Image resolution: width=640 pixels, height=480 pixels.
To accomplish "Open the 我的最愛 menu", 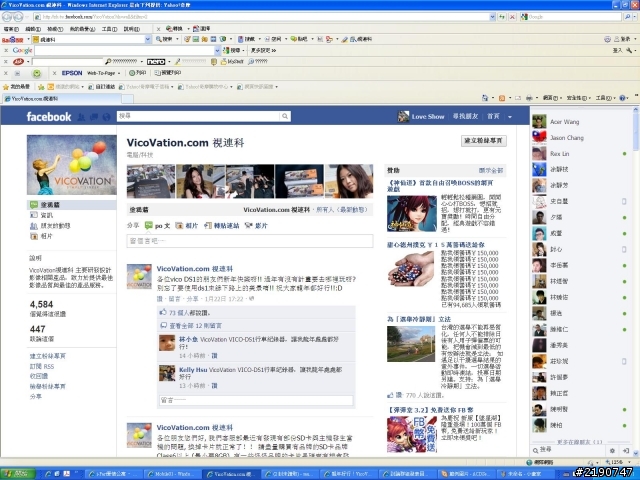I will pyautogui.click(x=82, y=29).
